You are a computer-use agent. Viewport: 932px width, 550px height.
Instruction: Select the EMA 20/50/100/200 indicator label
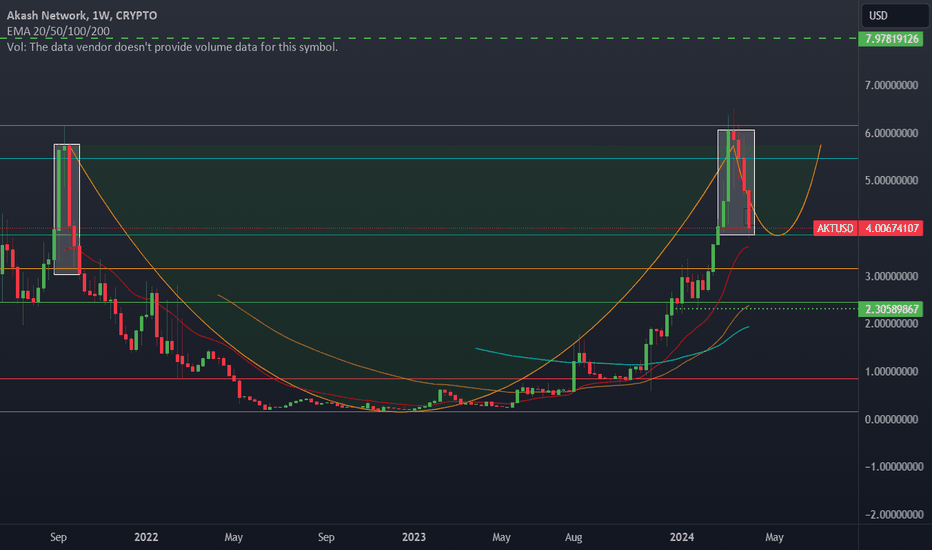pyautogui.click(x=58, y=31)
